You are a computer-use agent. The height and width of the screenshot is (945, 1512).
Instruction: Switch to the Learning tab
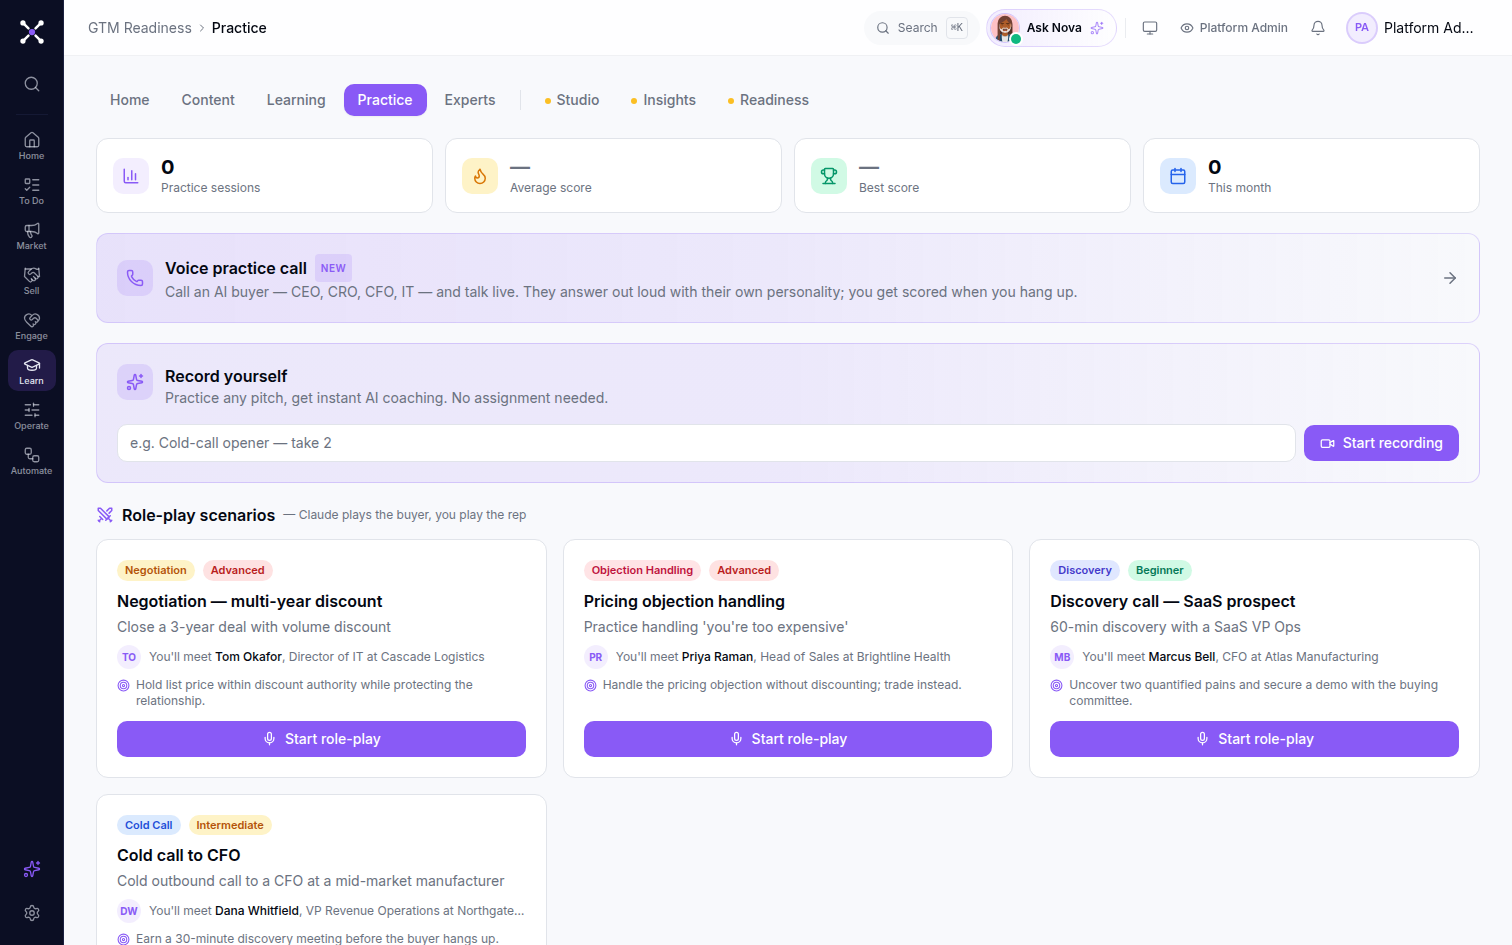[296, 100]
